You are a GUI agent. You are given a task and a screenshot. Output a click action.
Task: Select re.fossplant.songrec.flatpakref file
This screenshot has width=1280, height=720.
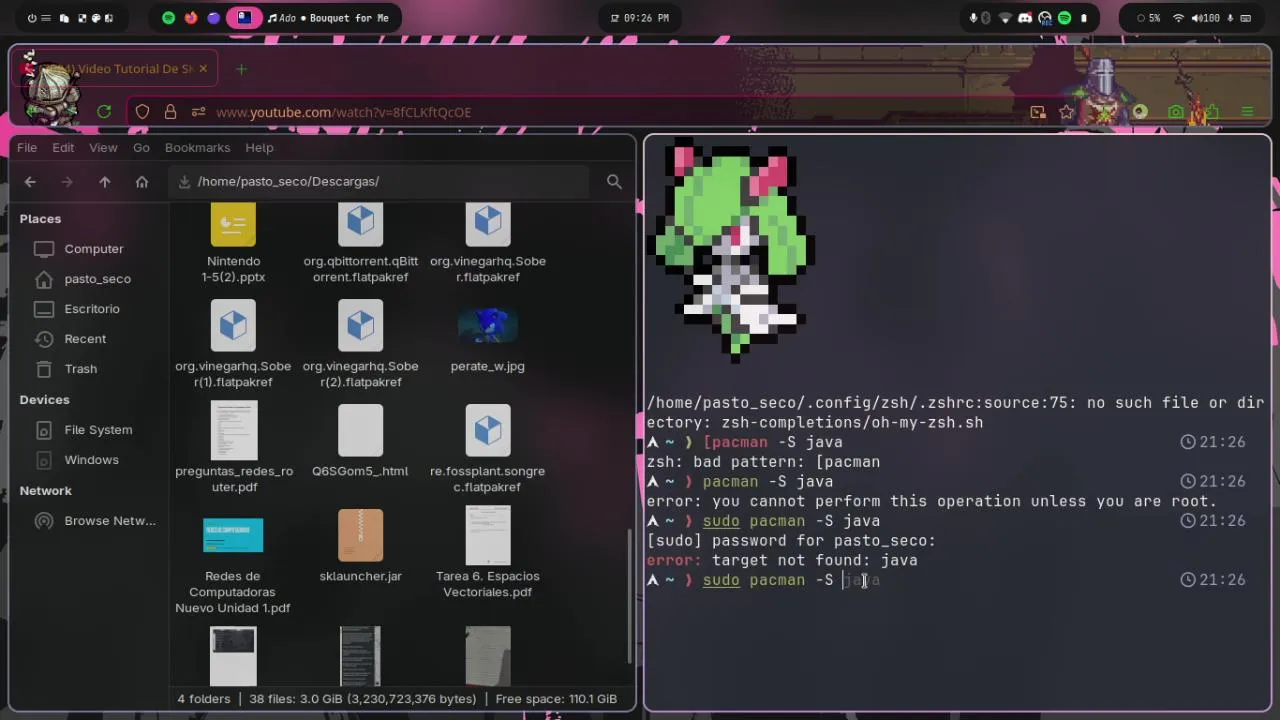click(x=488, y=448)
